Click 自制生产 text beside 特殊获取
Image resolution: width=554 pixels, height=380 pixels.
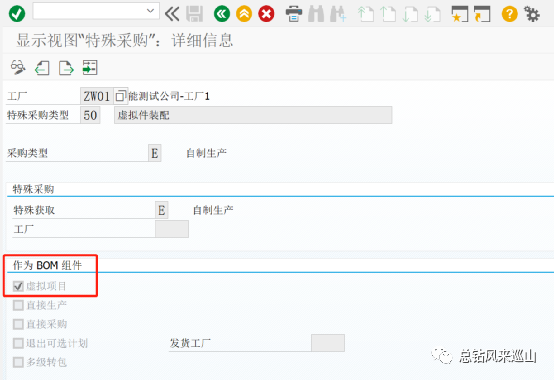(x=213, y=210)
